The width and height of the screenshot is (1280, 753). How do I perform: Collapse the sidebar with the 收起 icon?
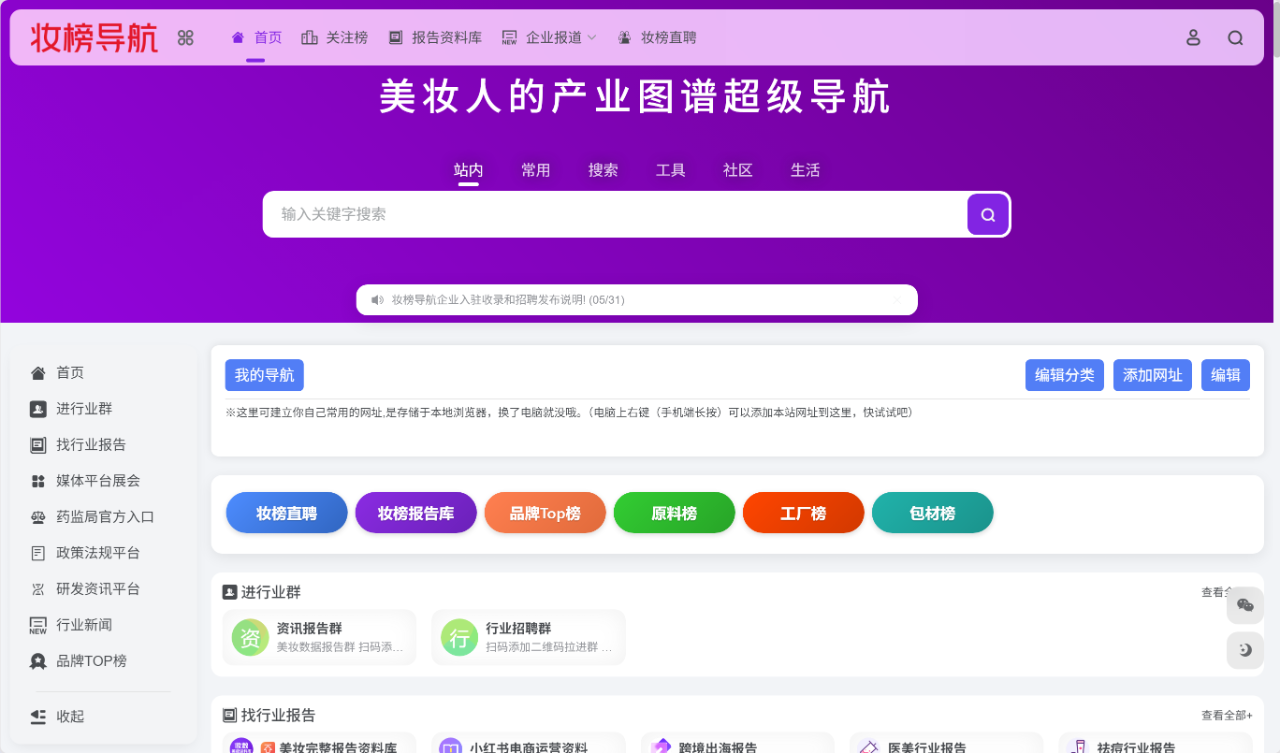pyautogui.click(x=38, y=717)
